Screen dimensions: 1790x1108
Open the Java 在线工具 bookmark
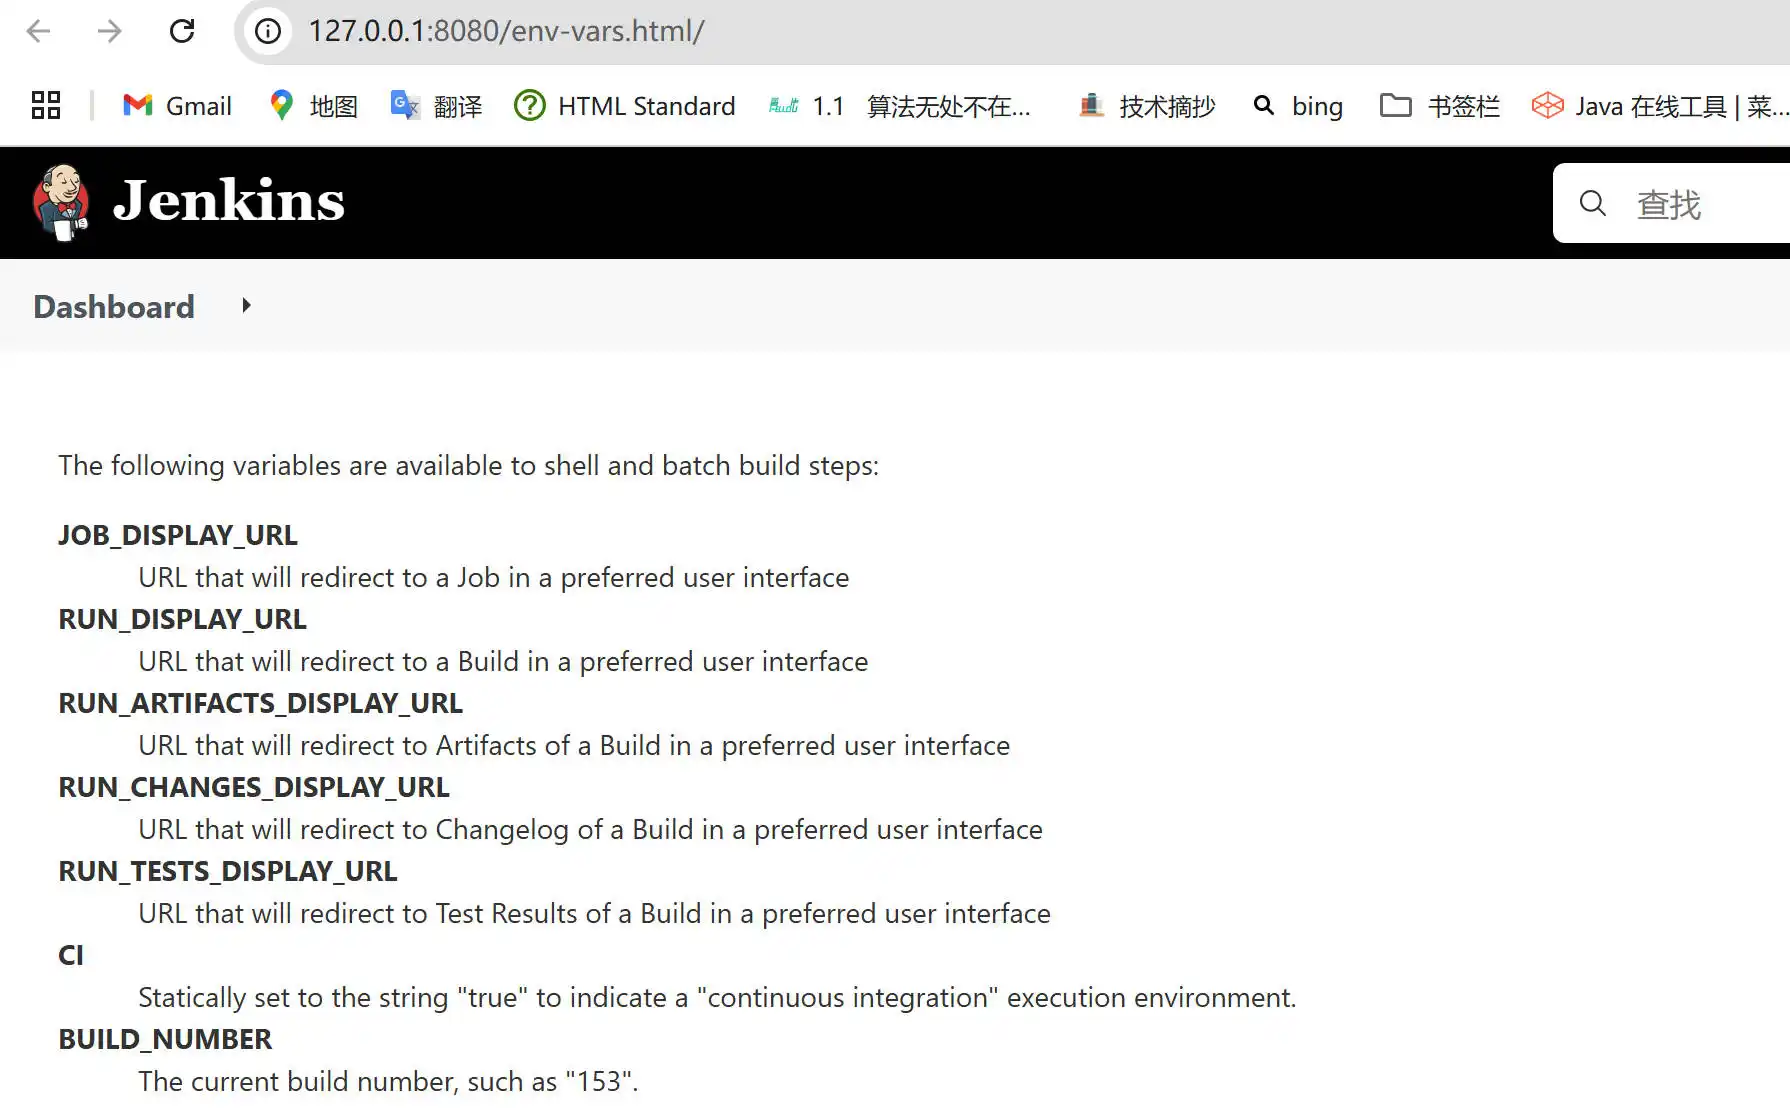pos(1660,106)
